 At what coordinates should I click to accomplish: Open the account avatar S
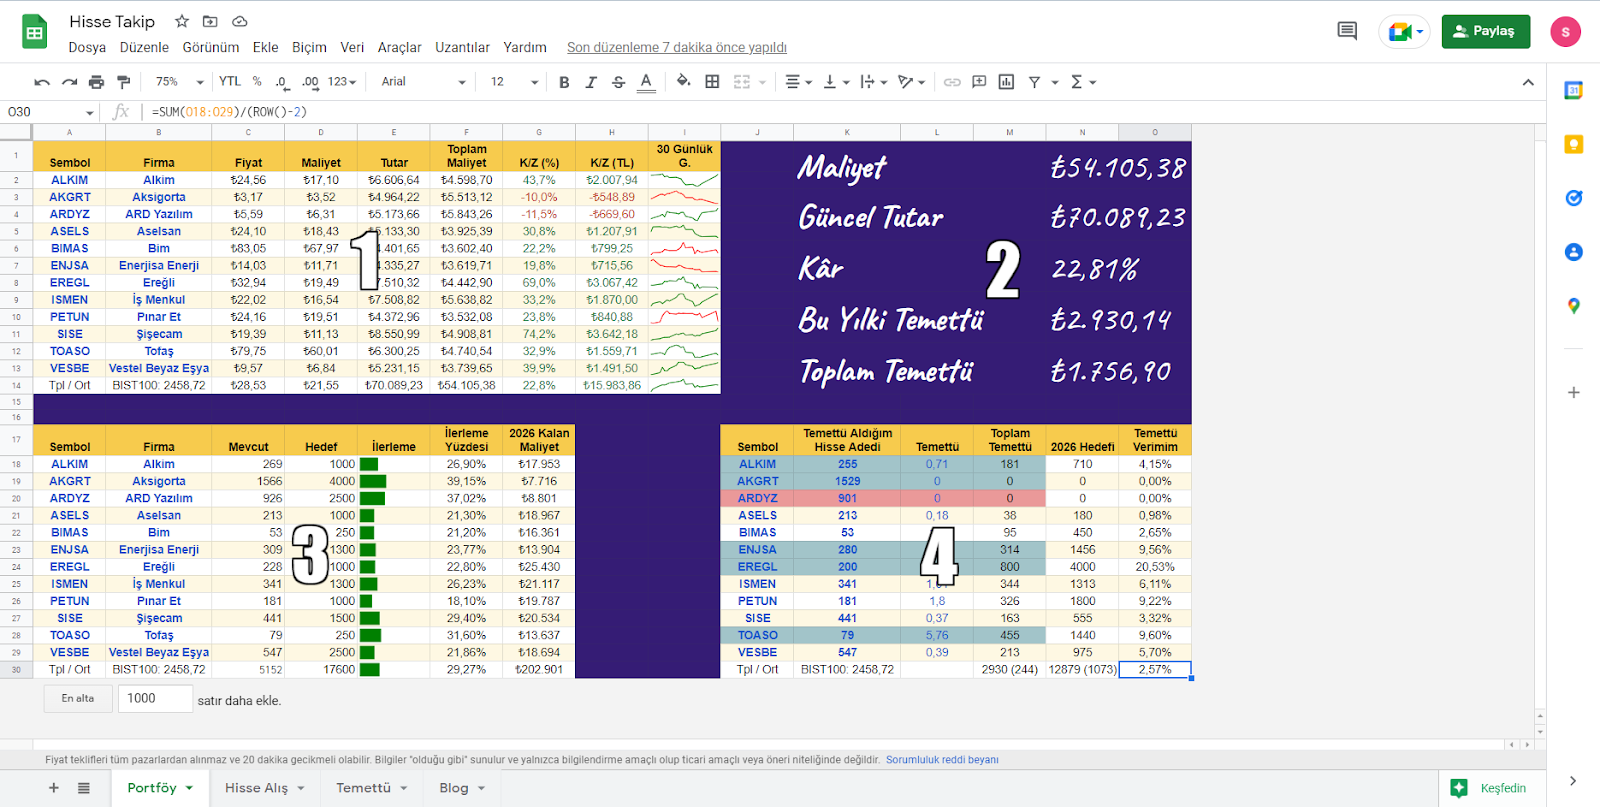(x=1565, y=32)
